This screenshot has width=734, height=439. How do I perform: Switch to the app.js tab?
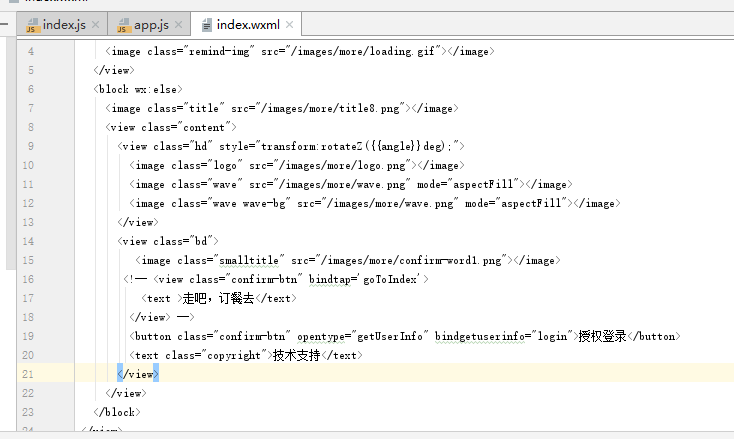pos(150,25)
